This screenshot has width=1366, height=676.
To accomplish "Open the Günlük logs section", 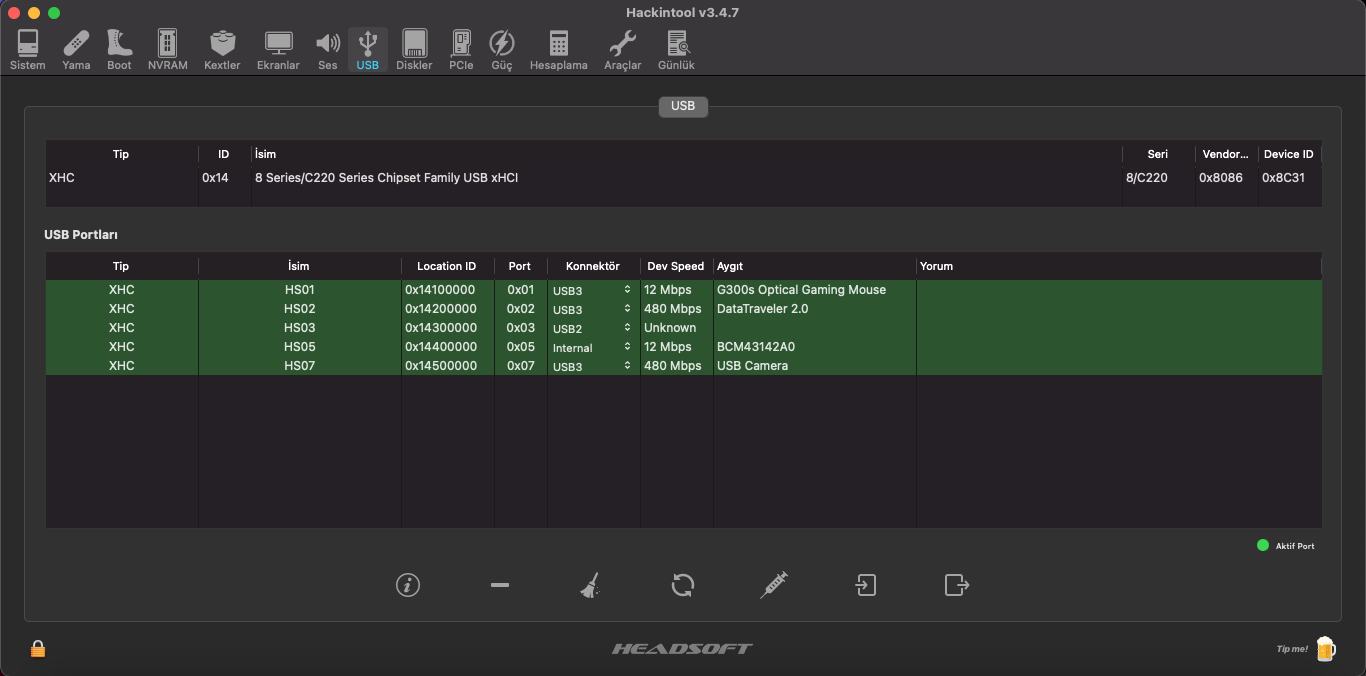I will pyautogui.click(x=676, y=50).
